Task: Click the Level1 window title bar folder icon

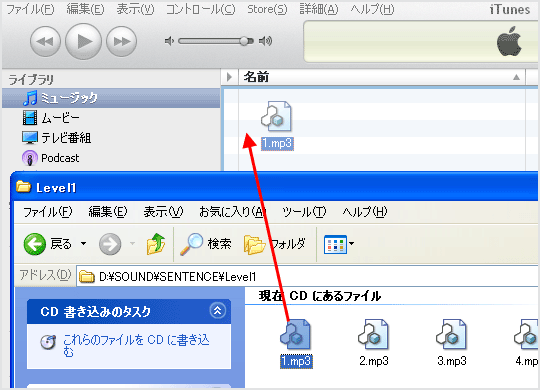Action: pyautogui.click(x=23, y=186)
